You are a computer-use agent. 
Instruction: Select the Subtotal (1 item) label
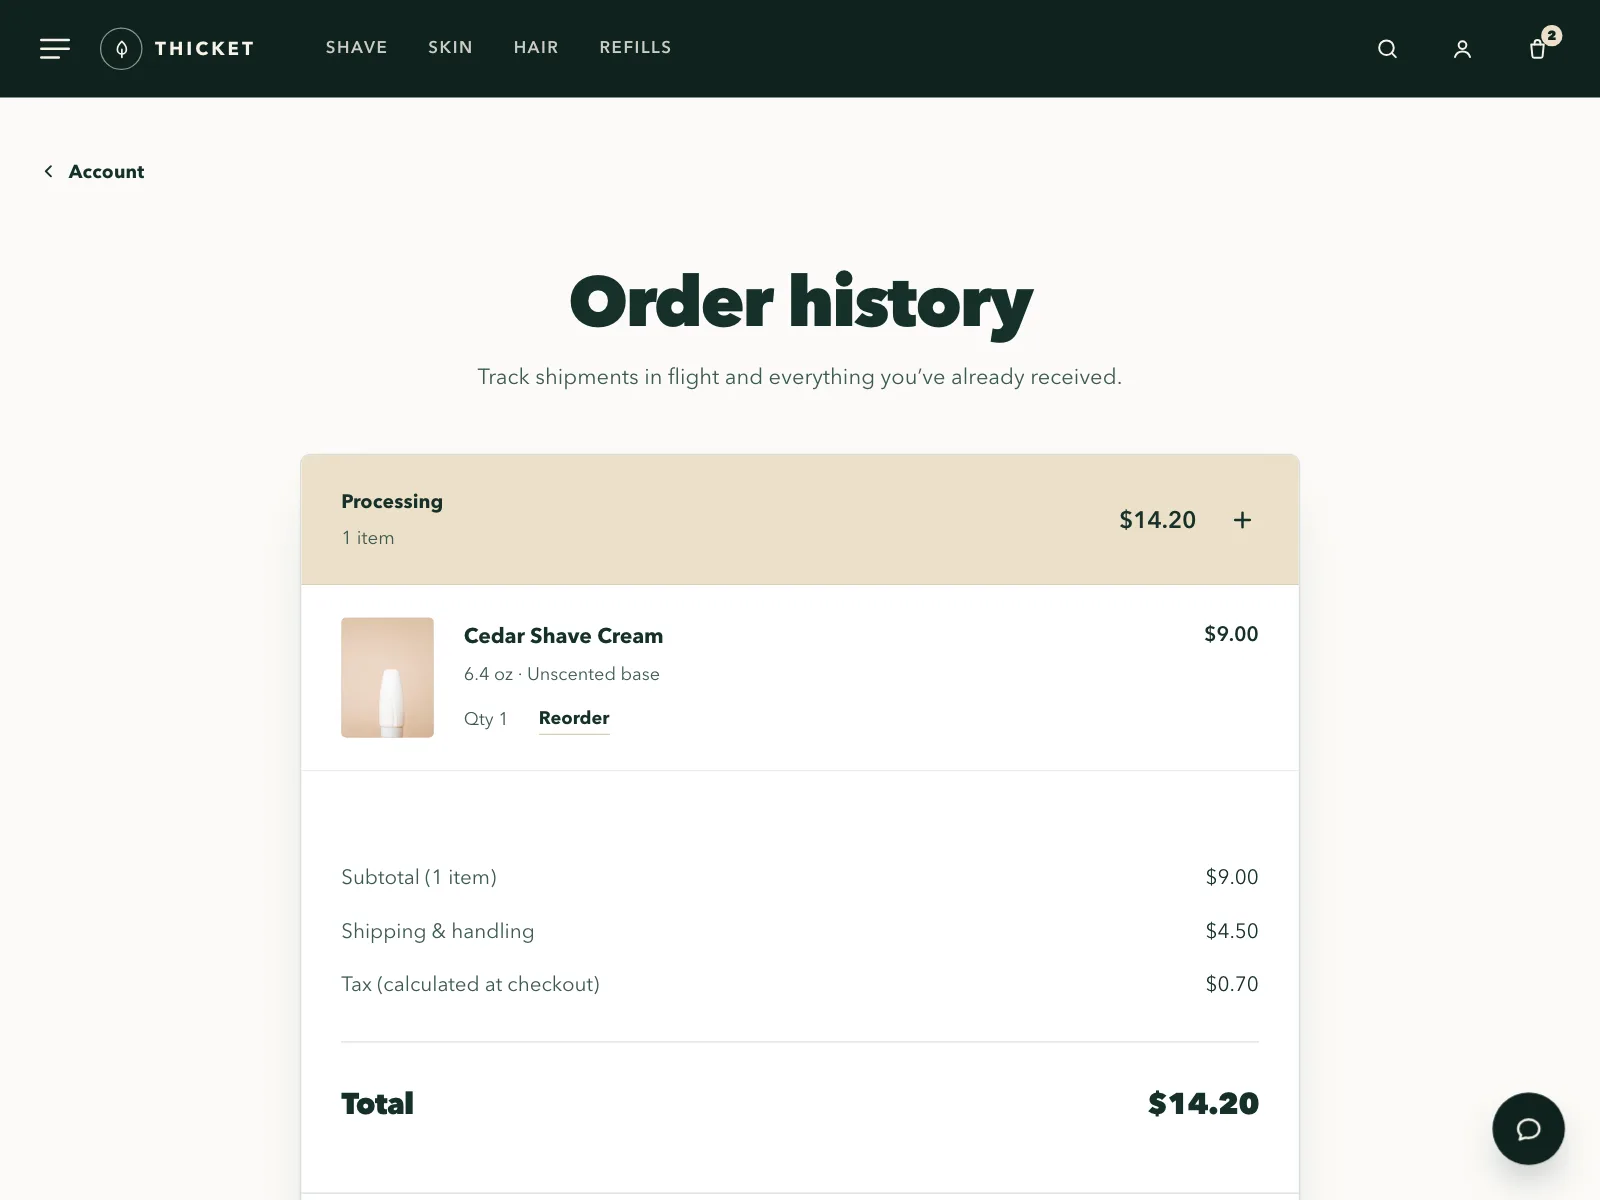pos(419,877)
